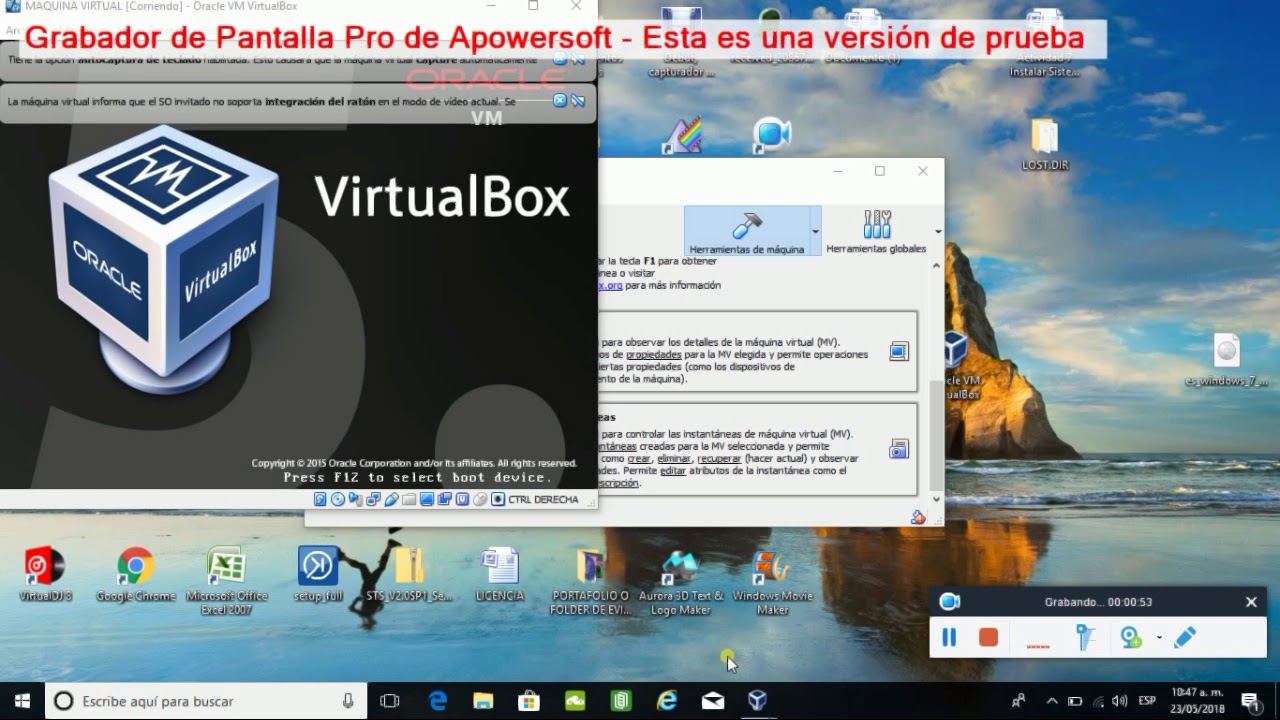1280x720 pixels.
Task: Click the mouse integration icon in VM status bar
Action: click(480, 499)
